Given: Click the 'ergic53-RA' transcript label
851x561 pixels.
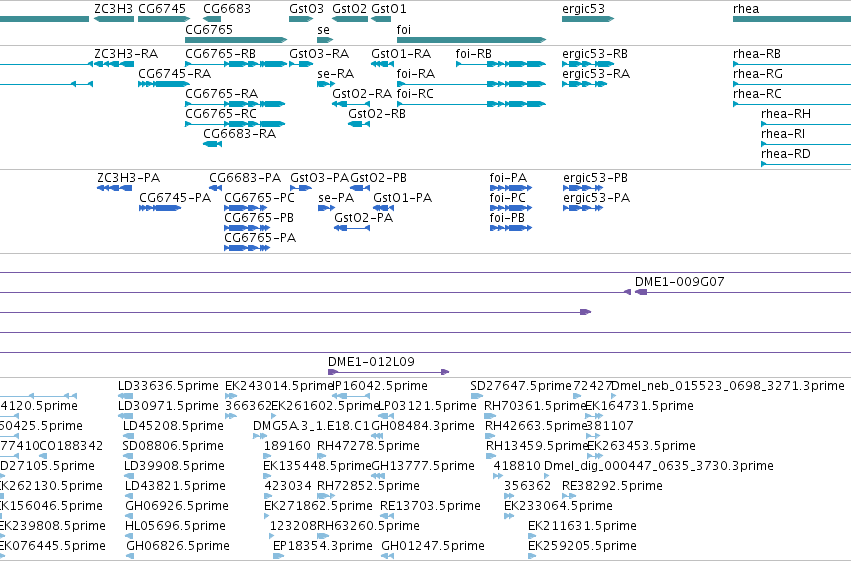Looking at the screenshot, I should pyautogui.click(x=596, y=74).
